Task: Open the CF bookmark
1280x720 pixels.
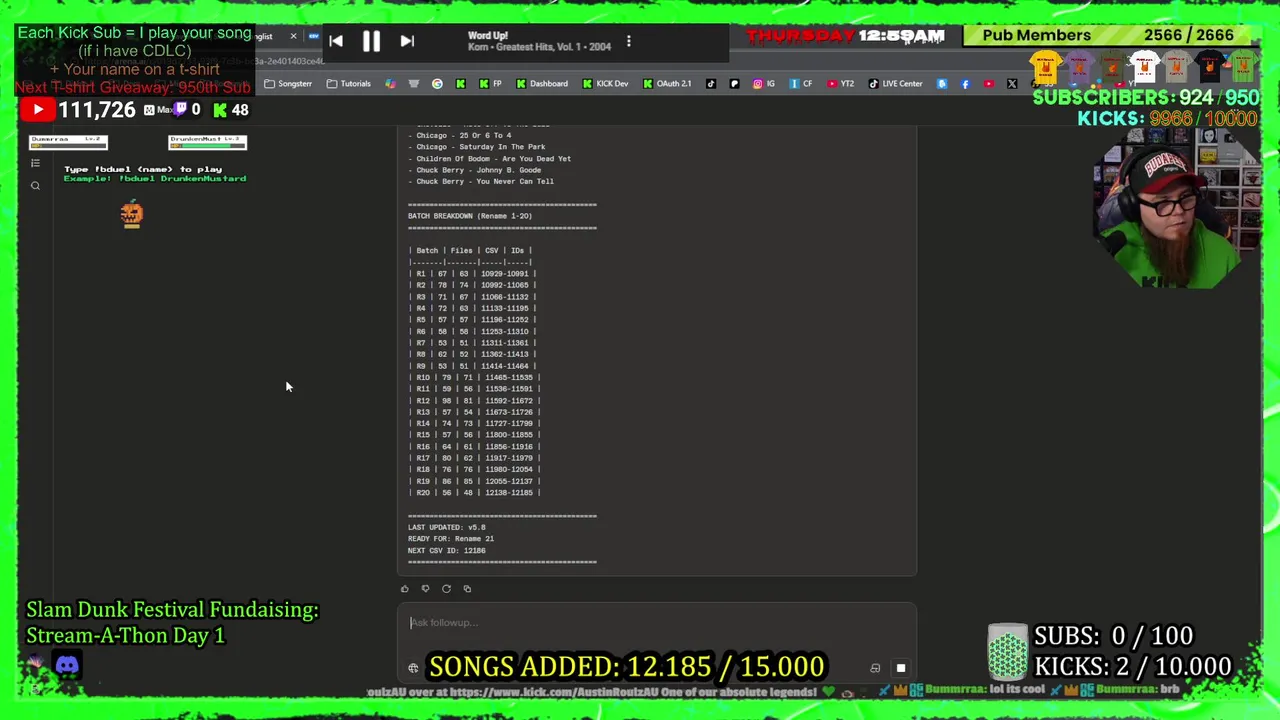Action: pyautogui.click(x=801, y=84)
